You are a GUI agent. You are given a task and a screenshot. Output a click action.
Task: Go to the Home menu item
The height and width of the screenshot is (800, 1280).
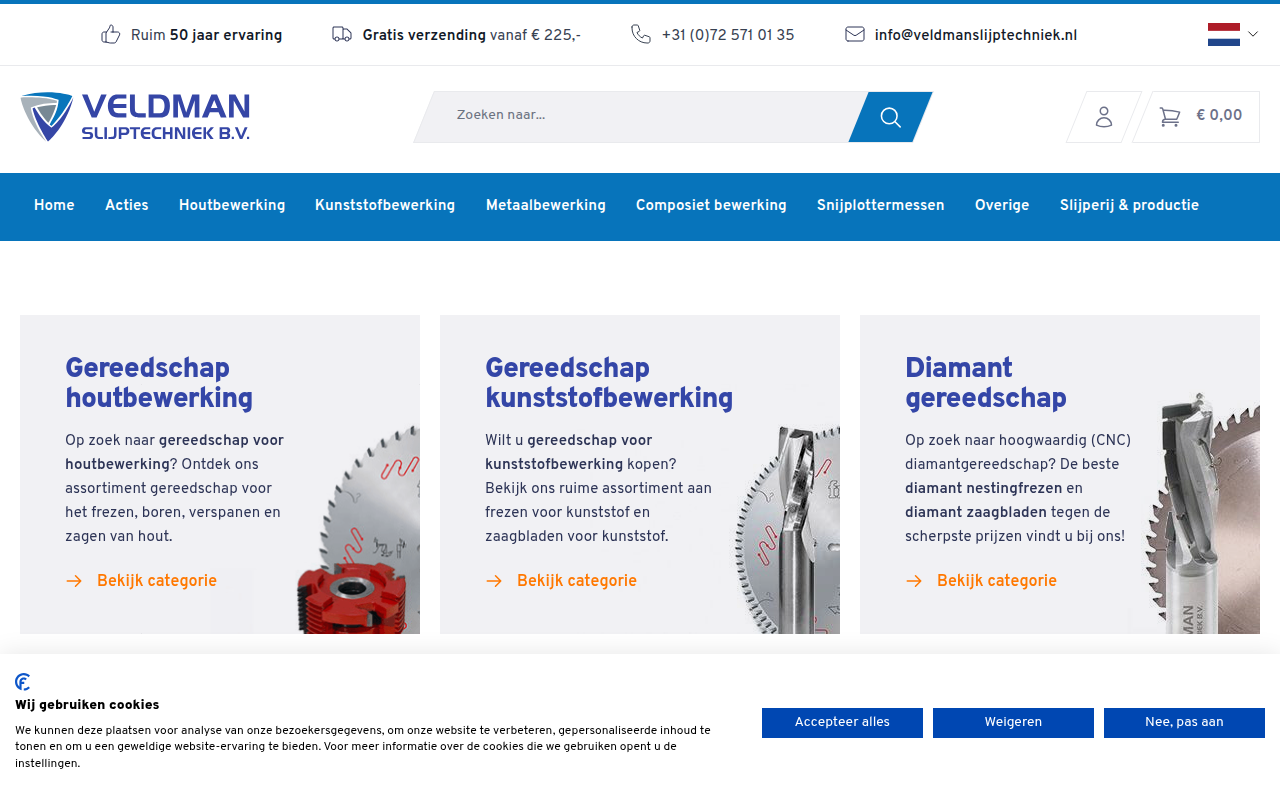coord(54,206)
